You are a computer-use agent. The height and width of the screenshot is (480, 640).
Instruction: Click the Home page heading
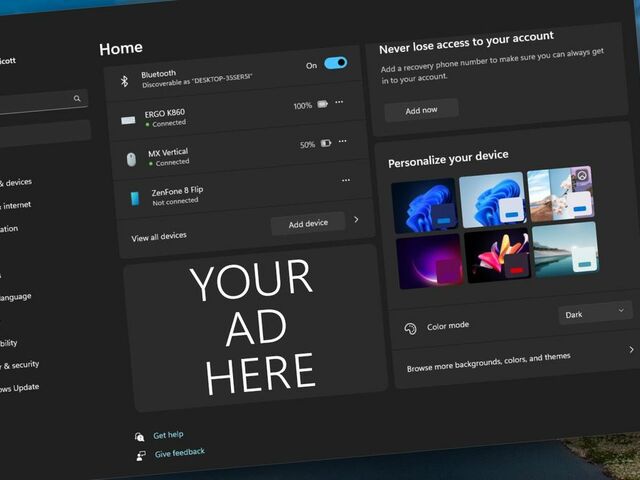[x=121, y=49]
